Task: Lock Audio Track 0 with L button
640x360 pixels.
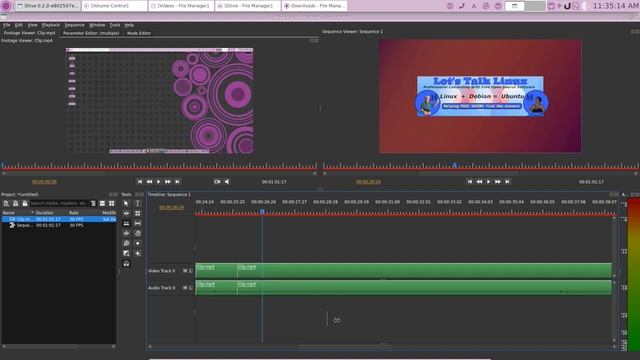Action: click(x=191, y=288)
